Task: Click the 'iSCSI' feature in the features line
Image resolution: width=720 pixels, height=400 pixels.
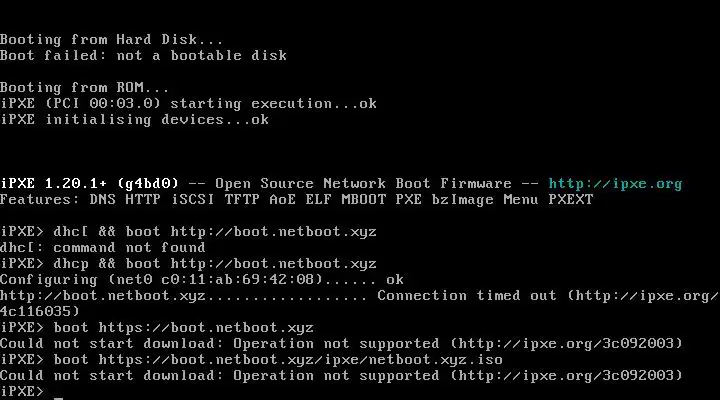Action: [x=193, y=200]
